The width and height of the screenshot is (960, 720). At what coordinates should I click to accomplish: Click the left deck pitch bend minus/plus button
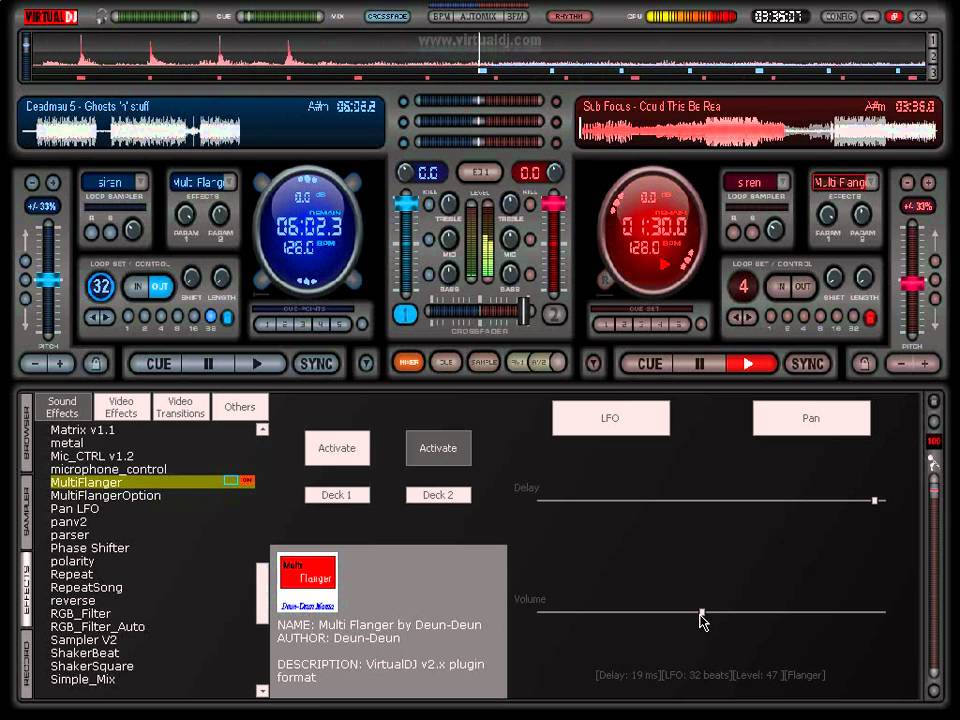47,364
